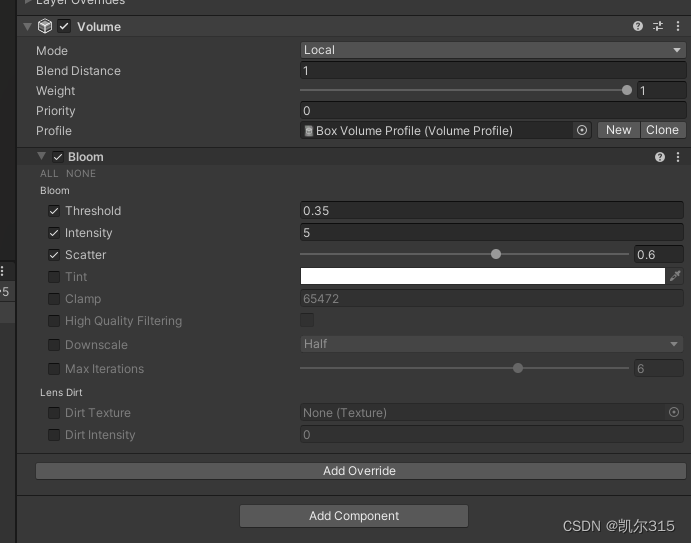Screen dimensions: 691x543
Task: Click Priority input field
Action: point(493,111)
